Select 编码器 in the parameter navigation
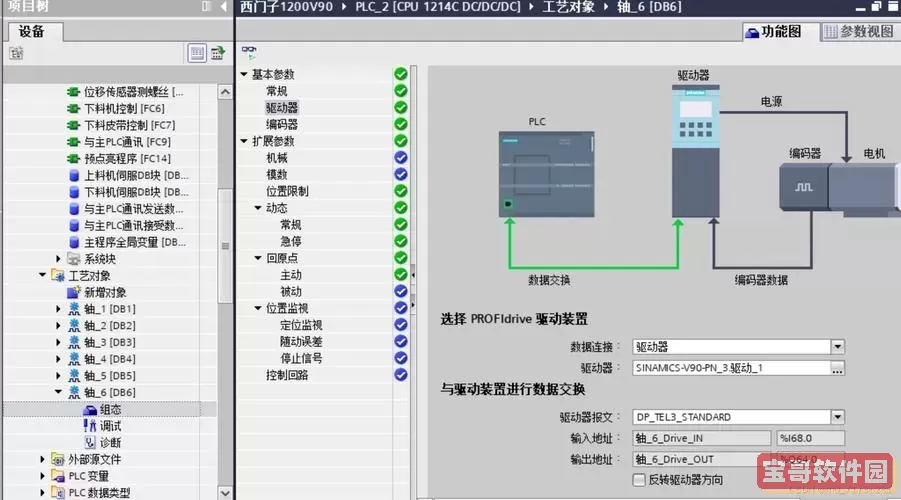The height and width of the screenshot is (500, 901). click(282, 124)
